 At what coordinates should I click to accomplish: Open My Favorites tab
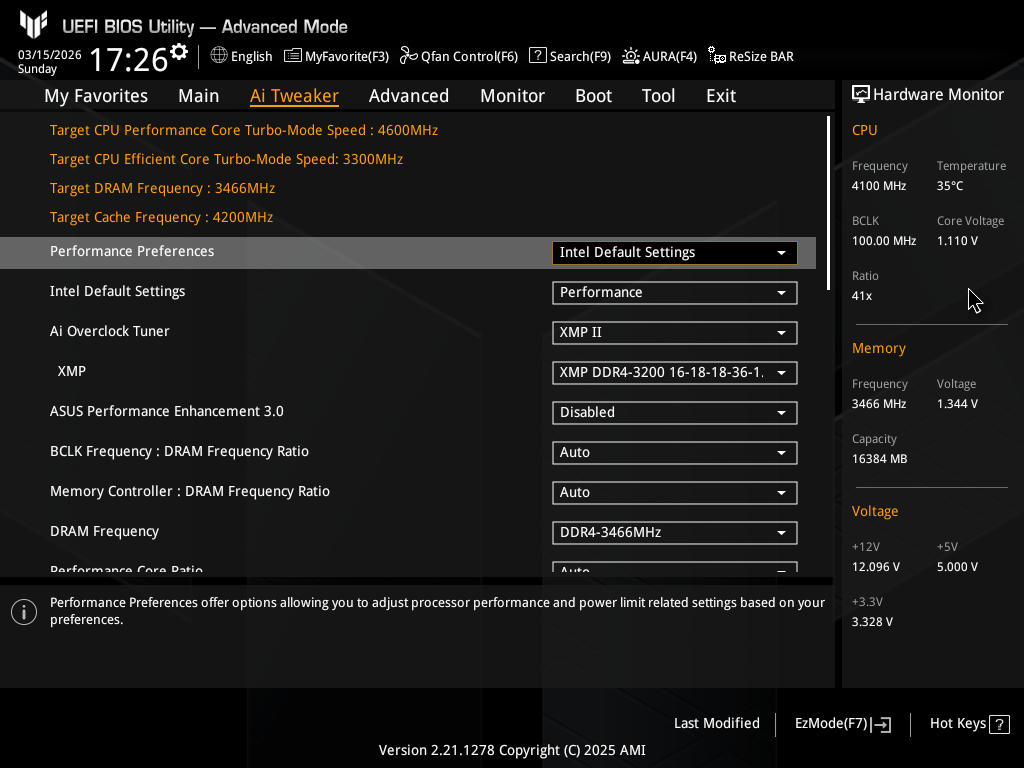(x=96, y=96)
